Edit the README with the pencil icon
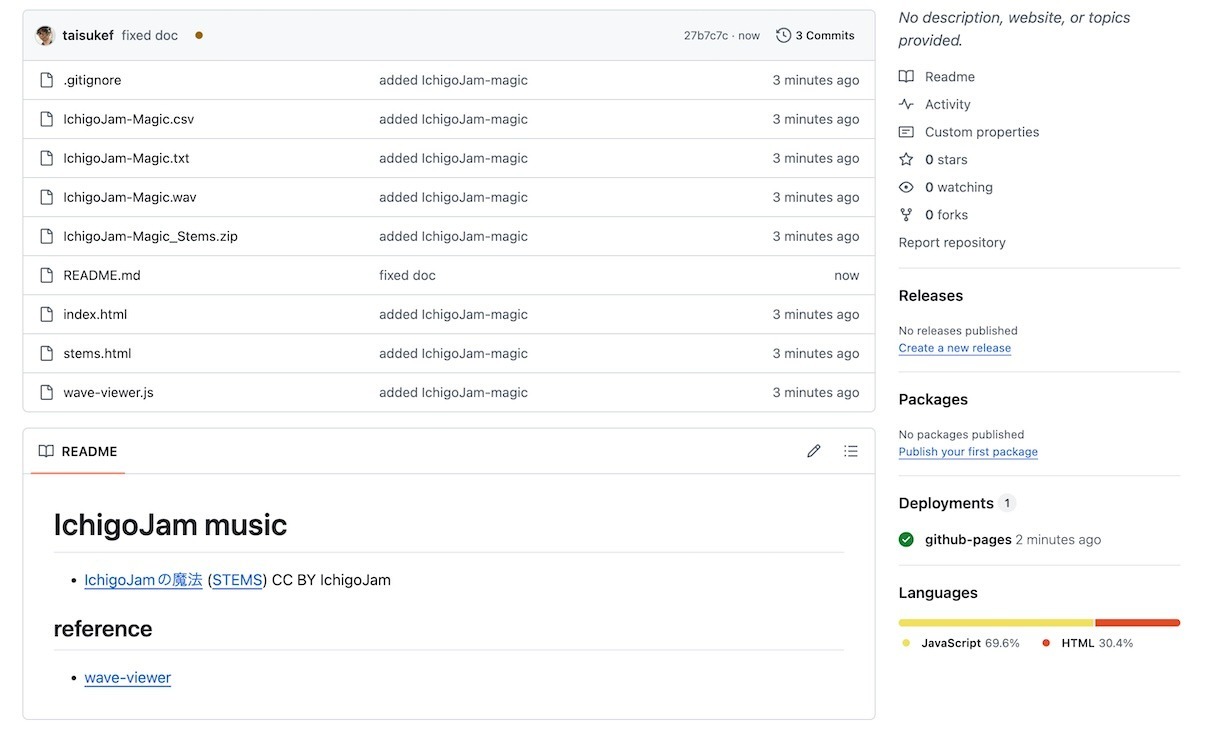The width and height of the screenshot is (1220, 739). 814,451
